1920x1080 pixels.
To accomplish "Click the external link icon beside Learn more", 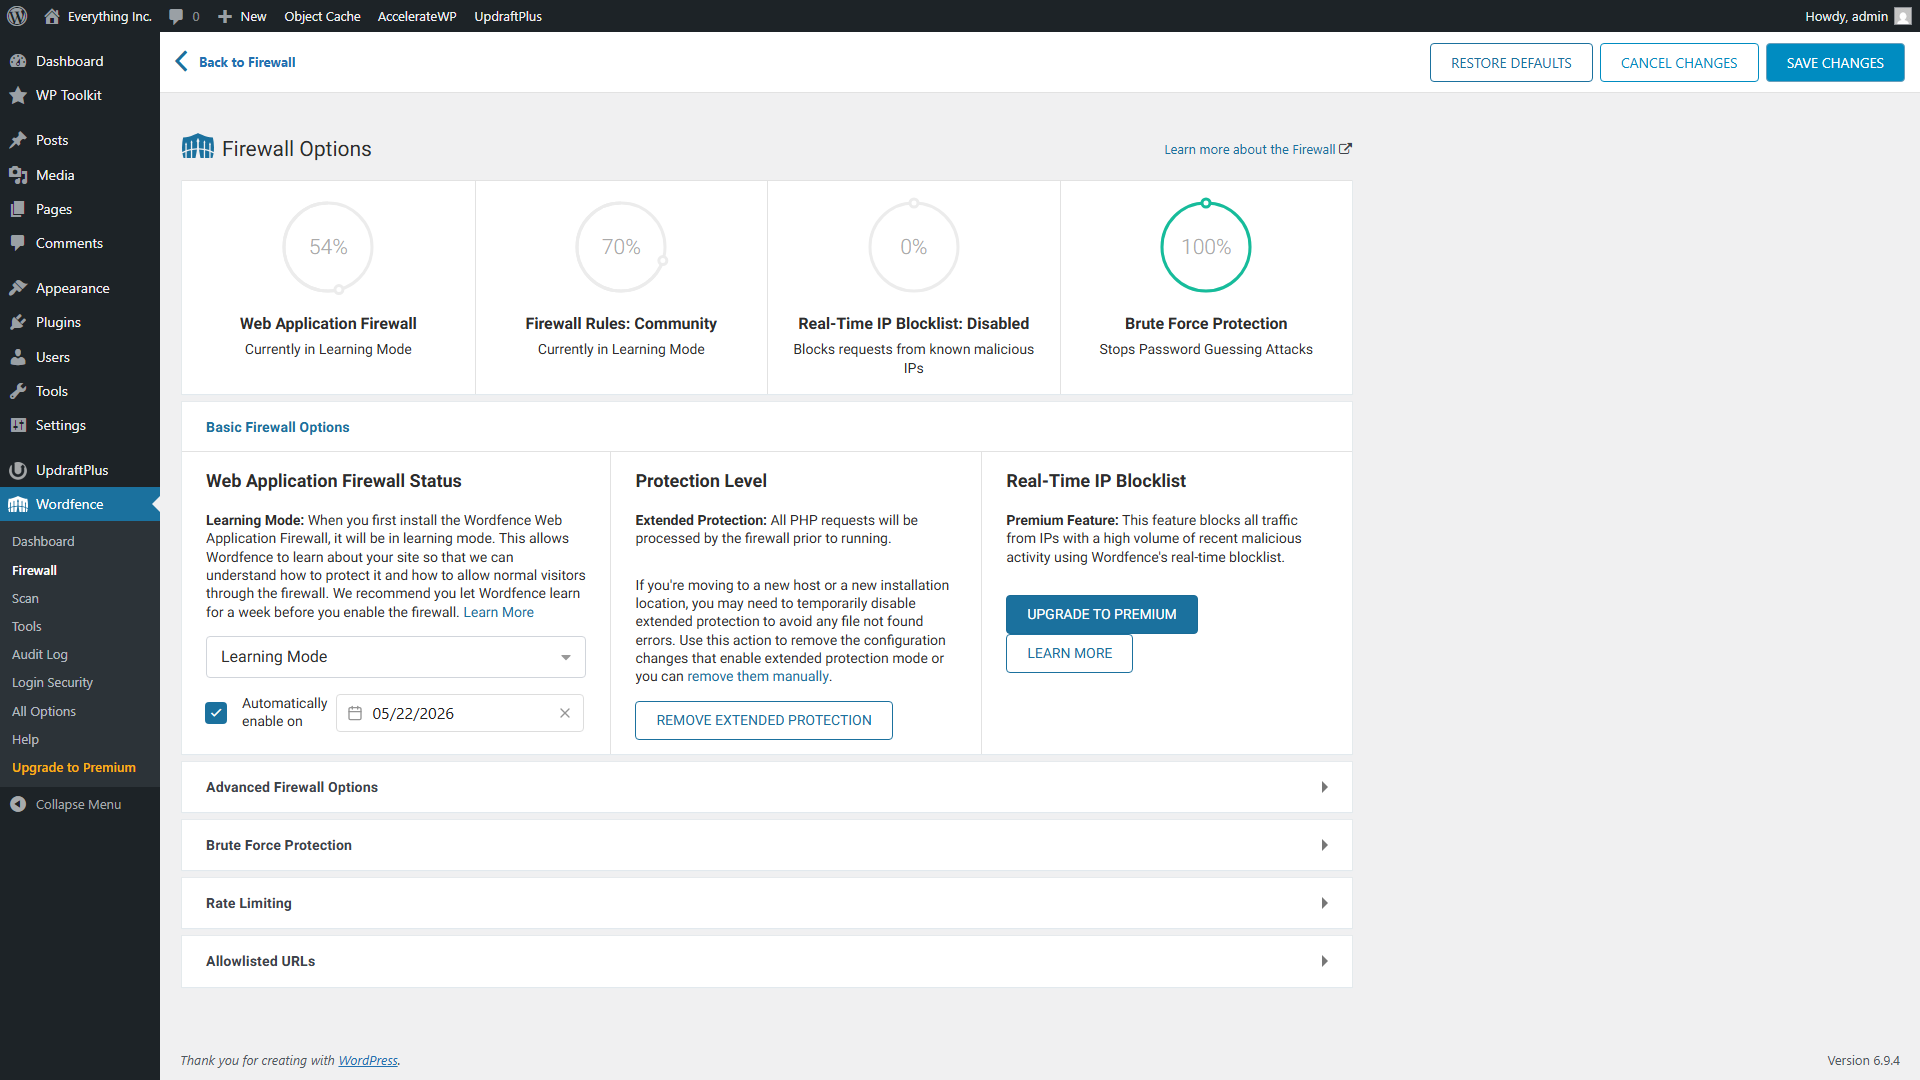I will pyautogui.click(x=1346, y=149).
